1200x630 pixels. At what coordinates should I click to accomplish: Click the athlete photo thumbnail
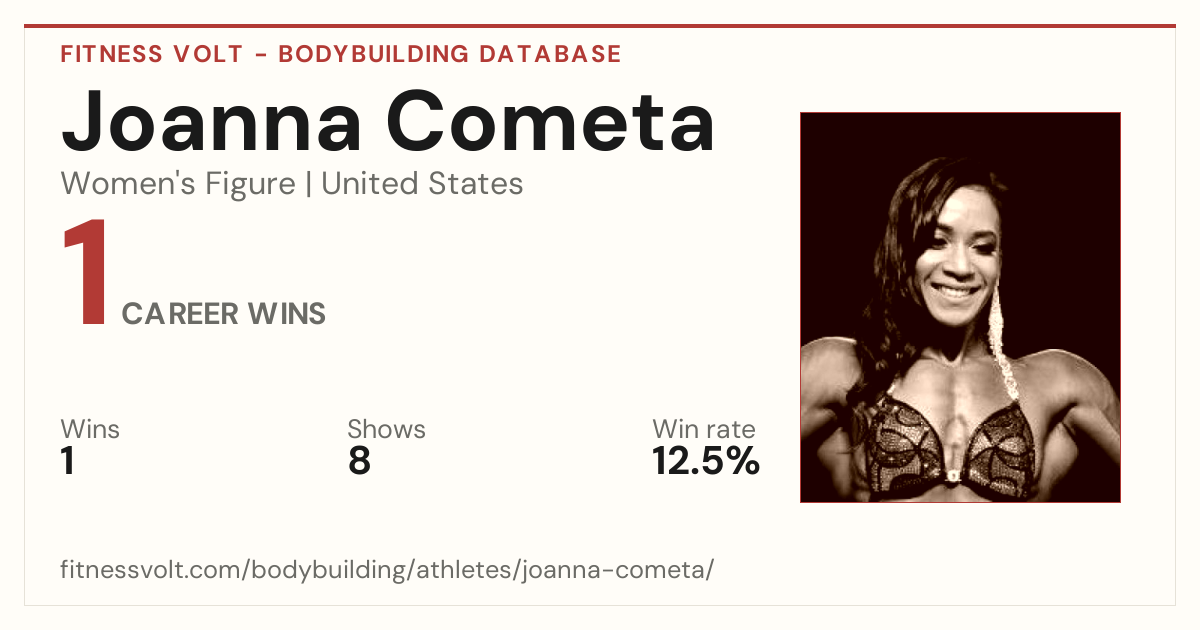pos(960,307)
